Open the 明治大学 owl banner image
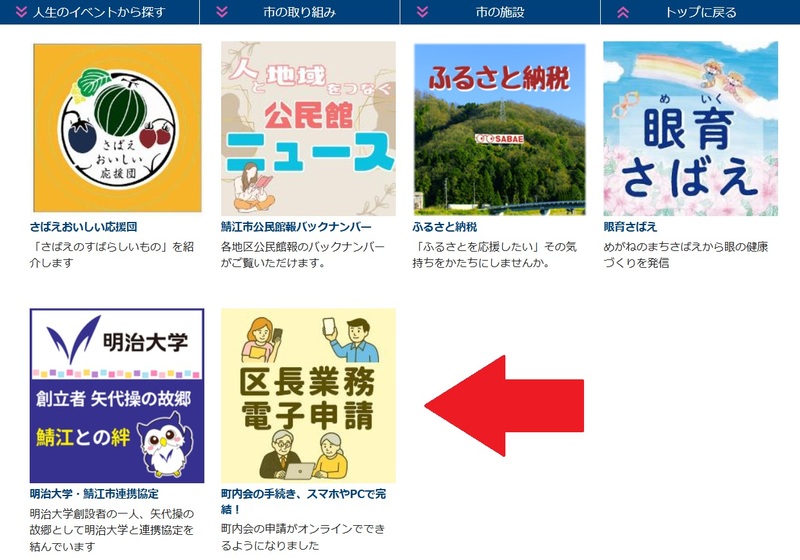 pos(117,395)
